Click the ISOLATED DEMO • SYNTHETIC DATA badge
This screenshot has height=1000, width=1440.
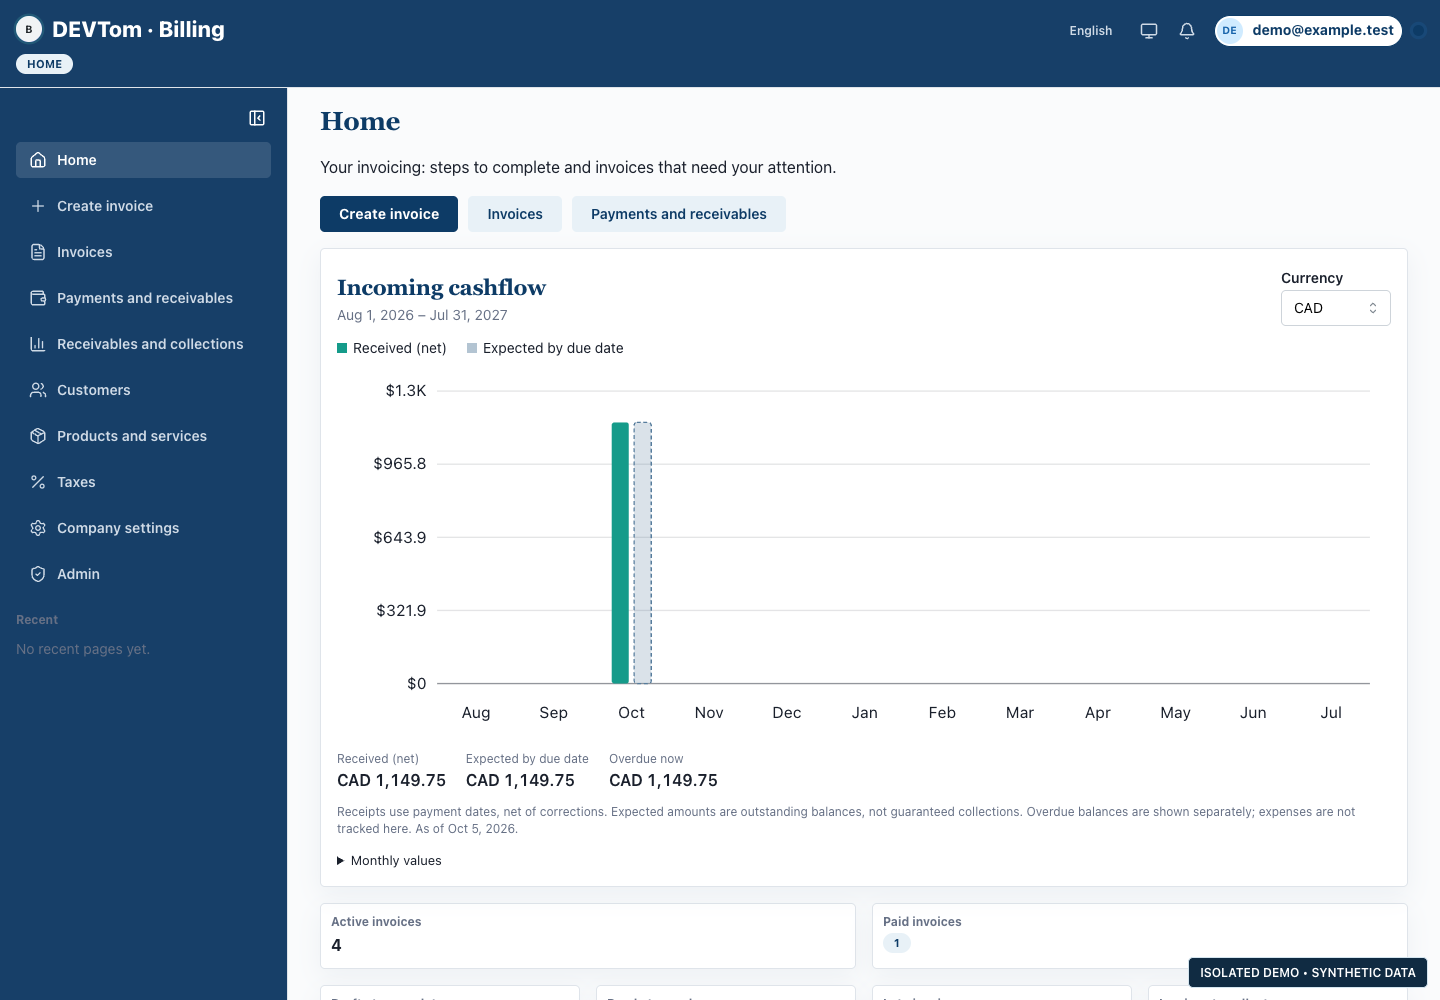(x=1308, y=973)
